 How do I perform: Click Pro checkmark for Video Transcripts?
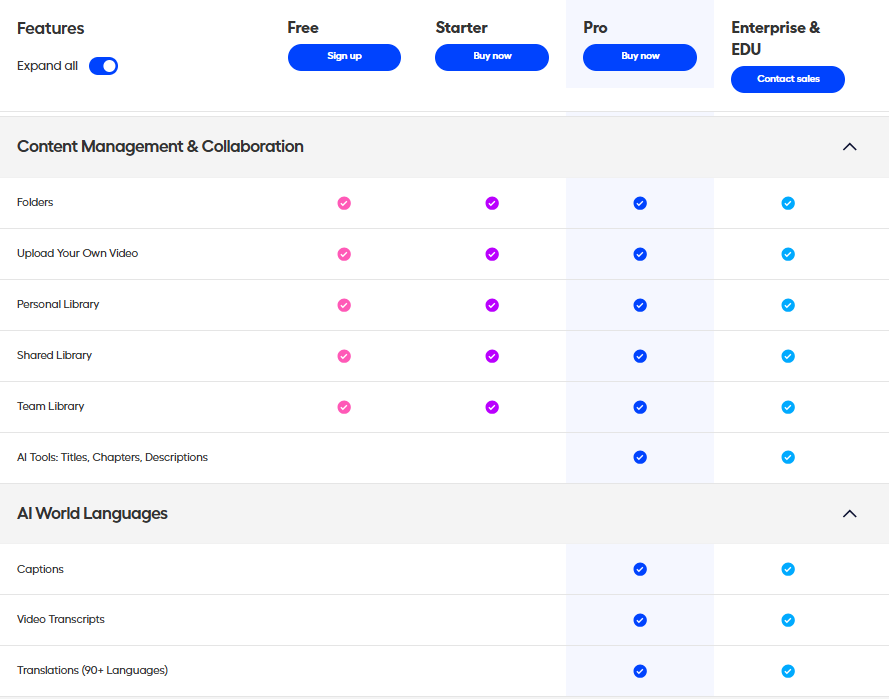point(640,620)
